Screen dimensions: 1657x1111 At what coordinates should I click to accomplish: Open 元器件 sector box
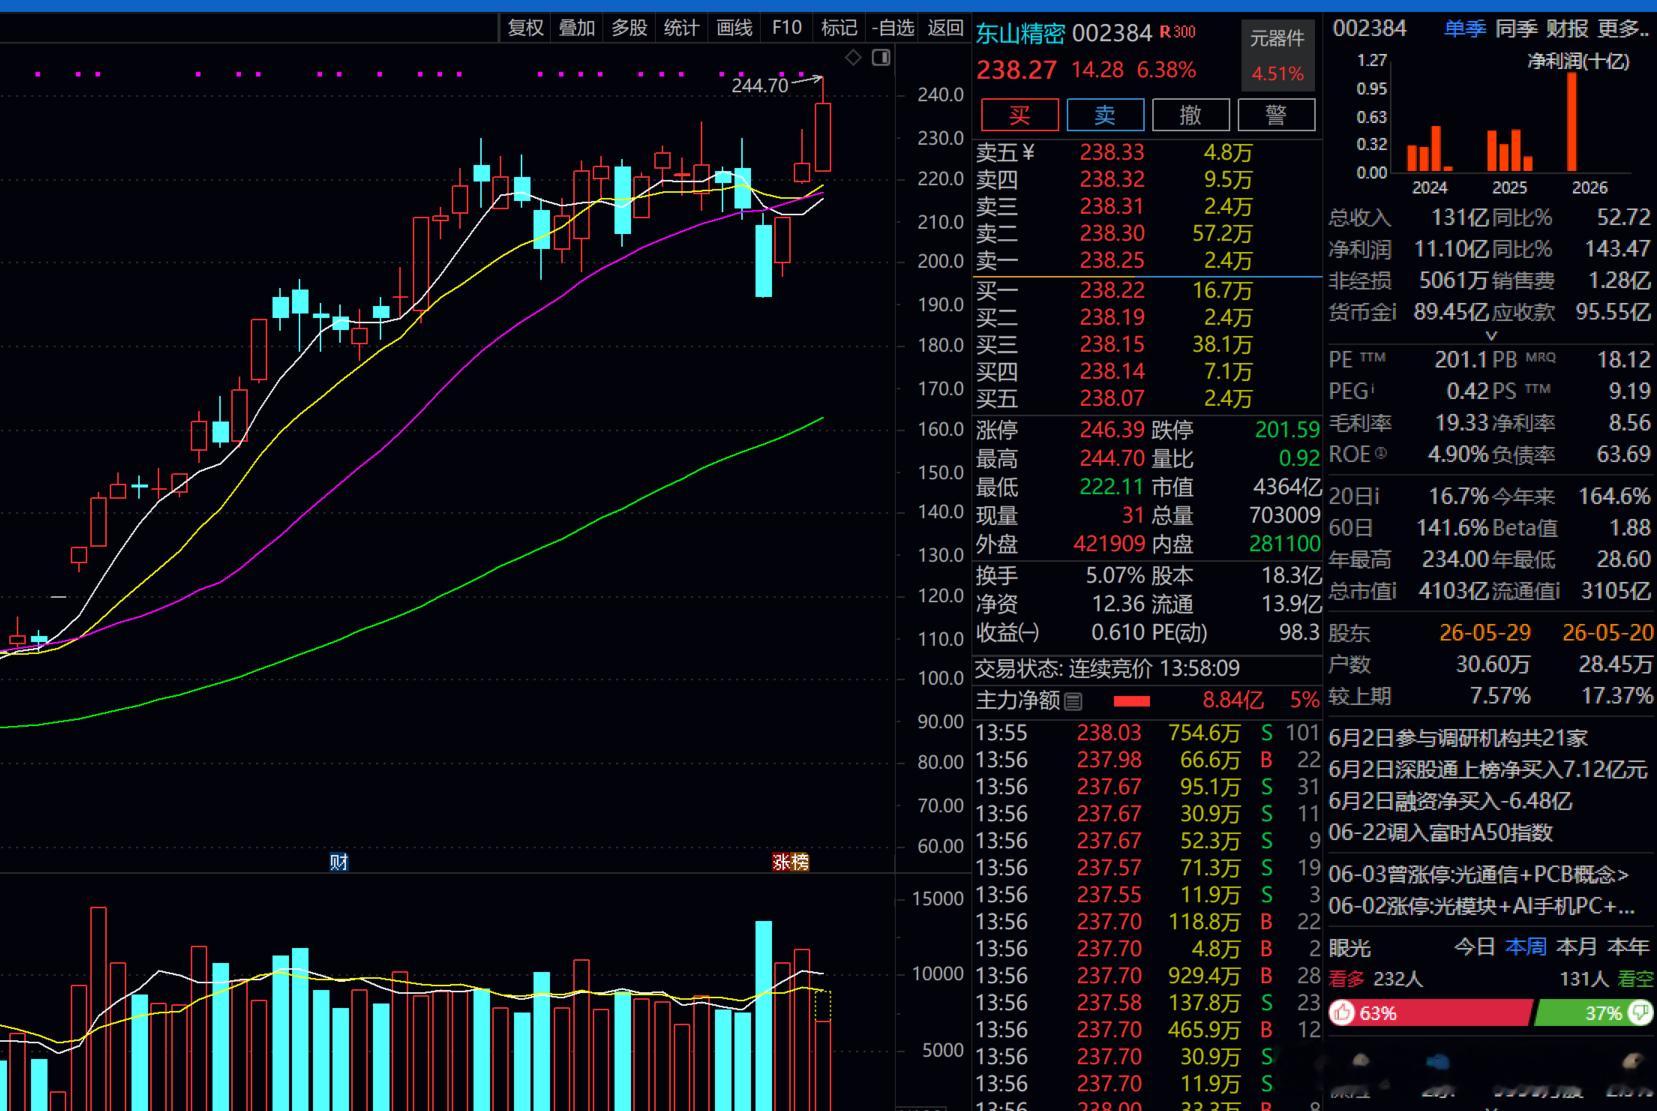1277,55
